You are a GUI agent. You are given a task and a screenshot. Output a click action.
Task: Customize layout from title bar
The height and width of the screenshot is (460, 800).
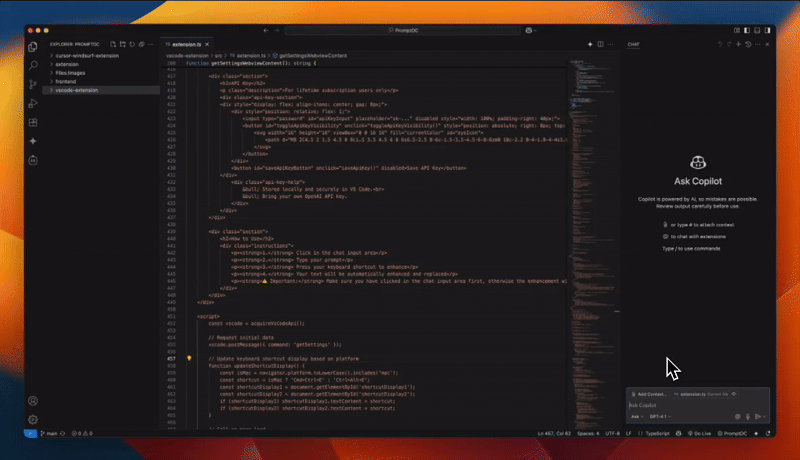click(737, 31)
